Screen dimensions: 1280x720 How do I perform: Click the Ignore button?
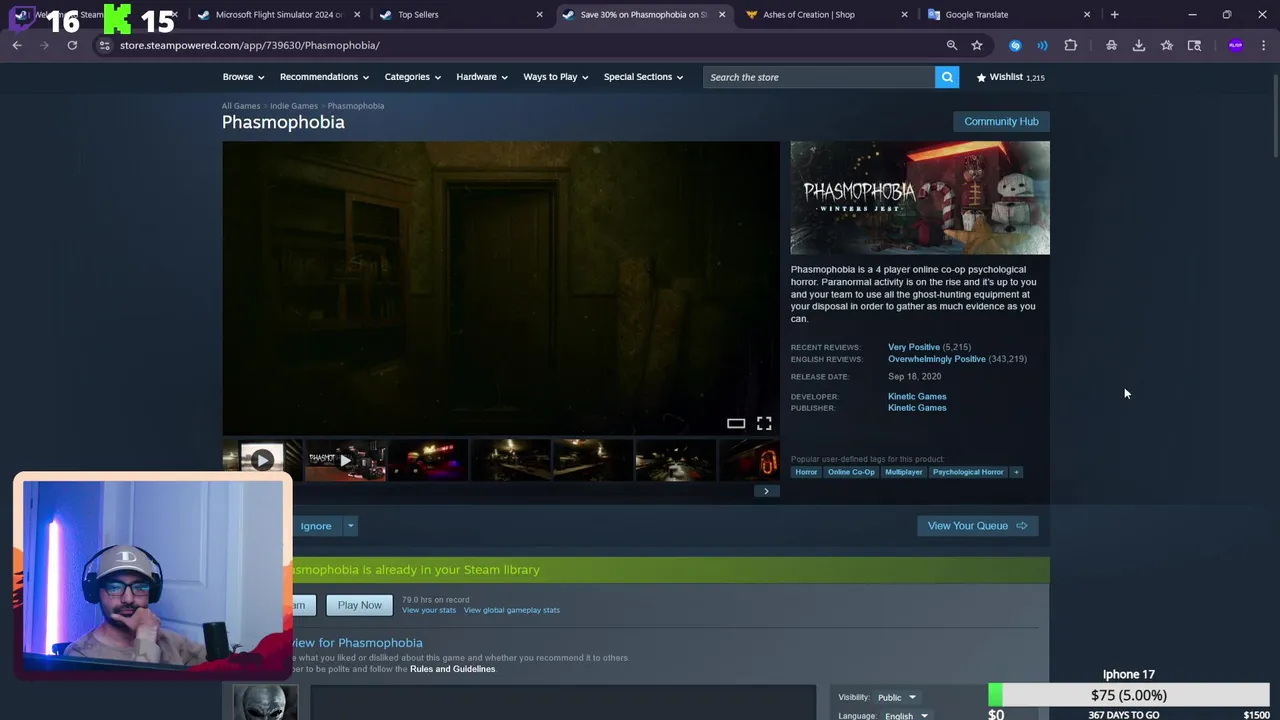point(316,526)
